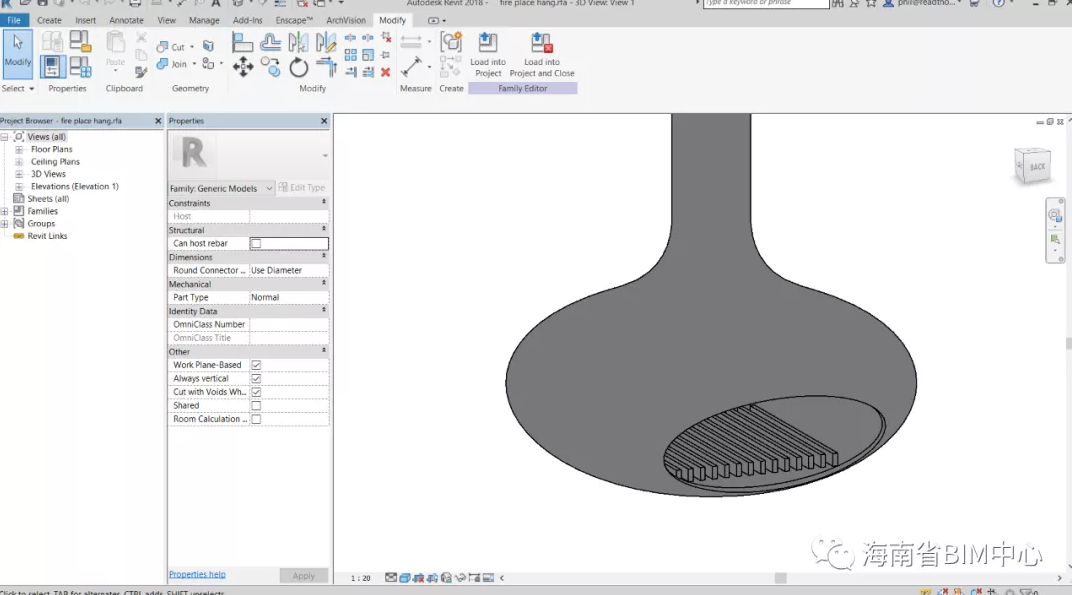Click the Move tool icon

[243, 67]
